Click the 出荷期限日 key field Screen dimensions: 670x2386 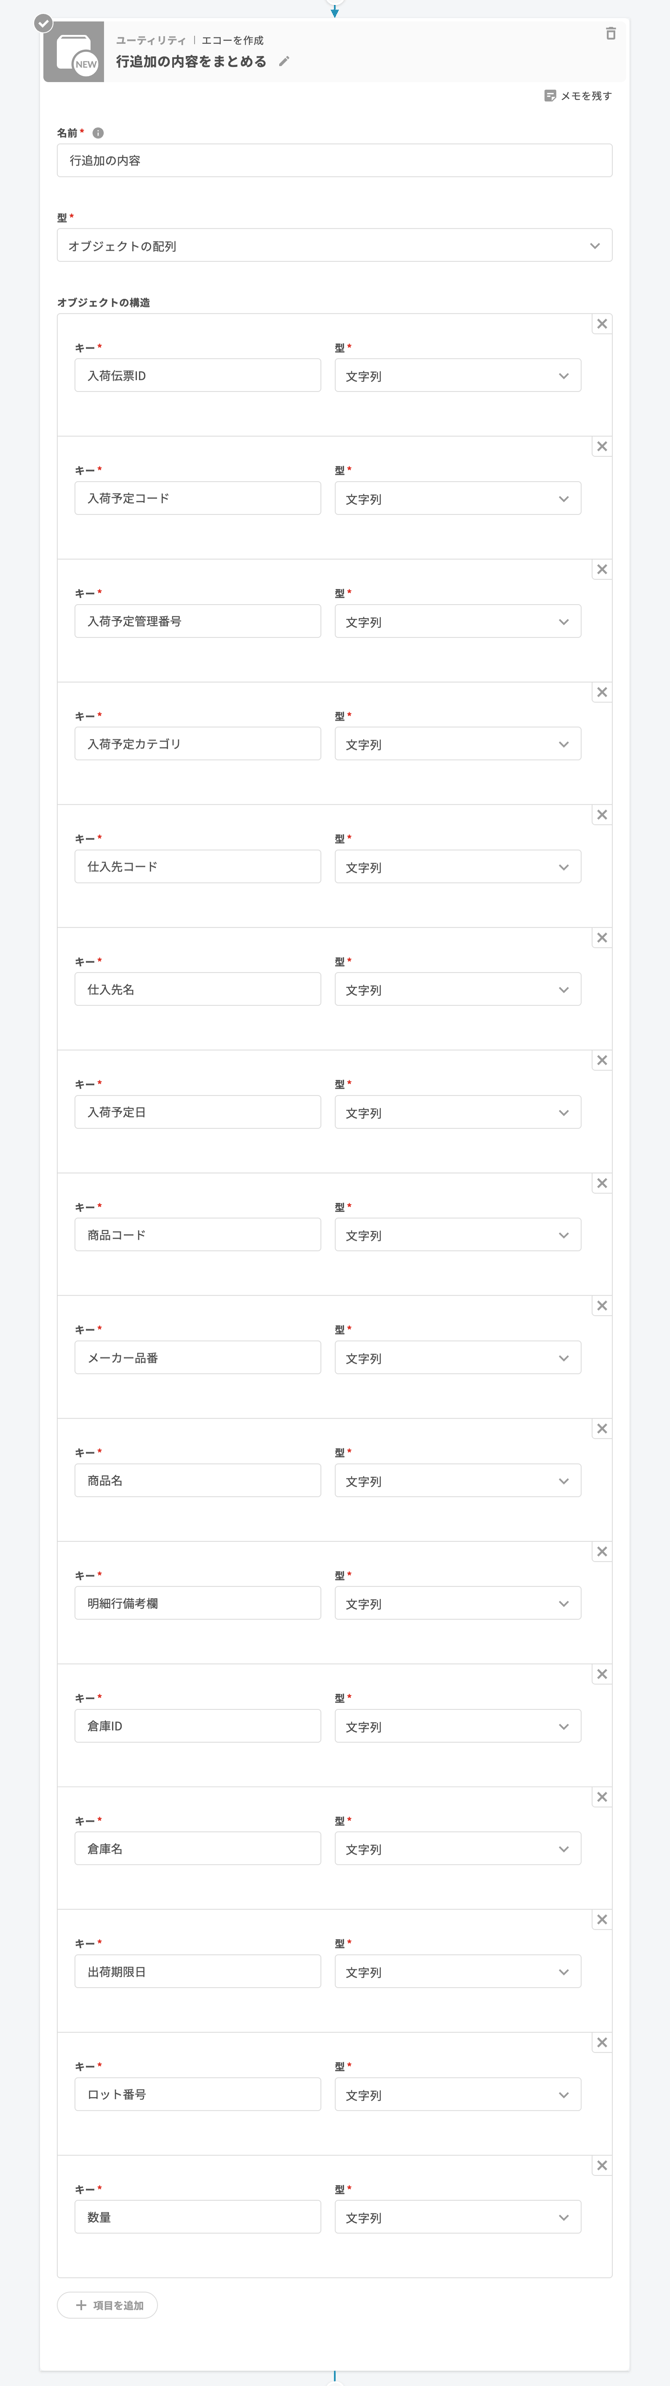point(197,1972)
